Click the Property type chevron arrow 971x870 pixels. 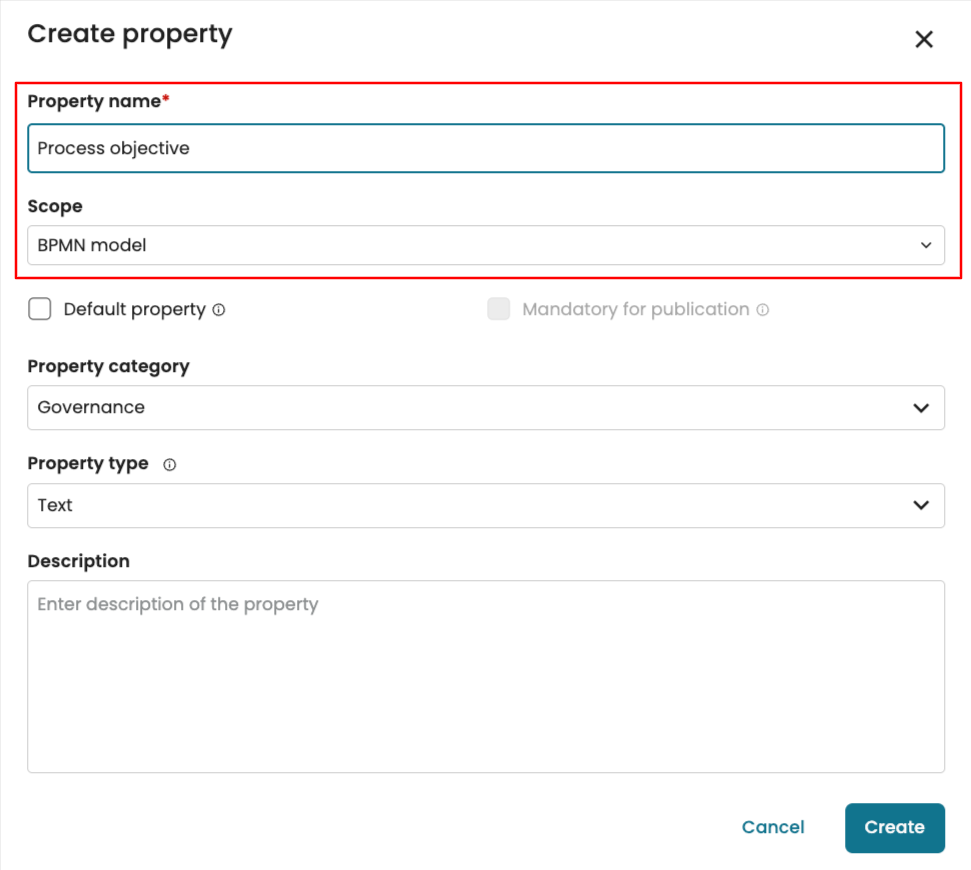point(921,506)
